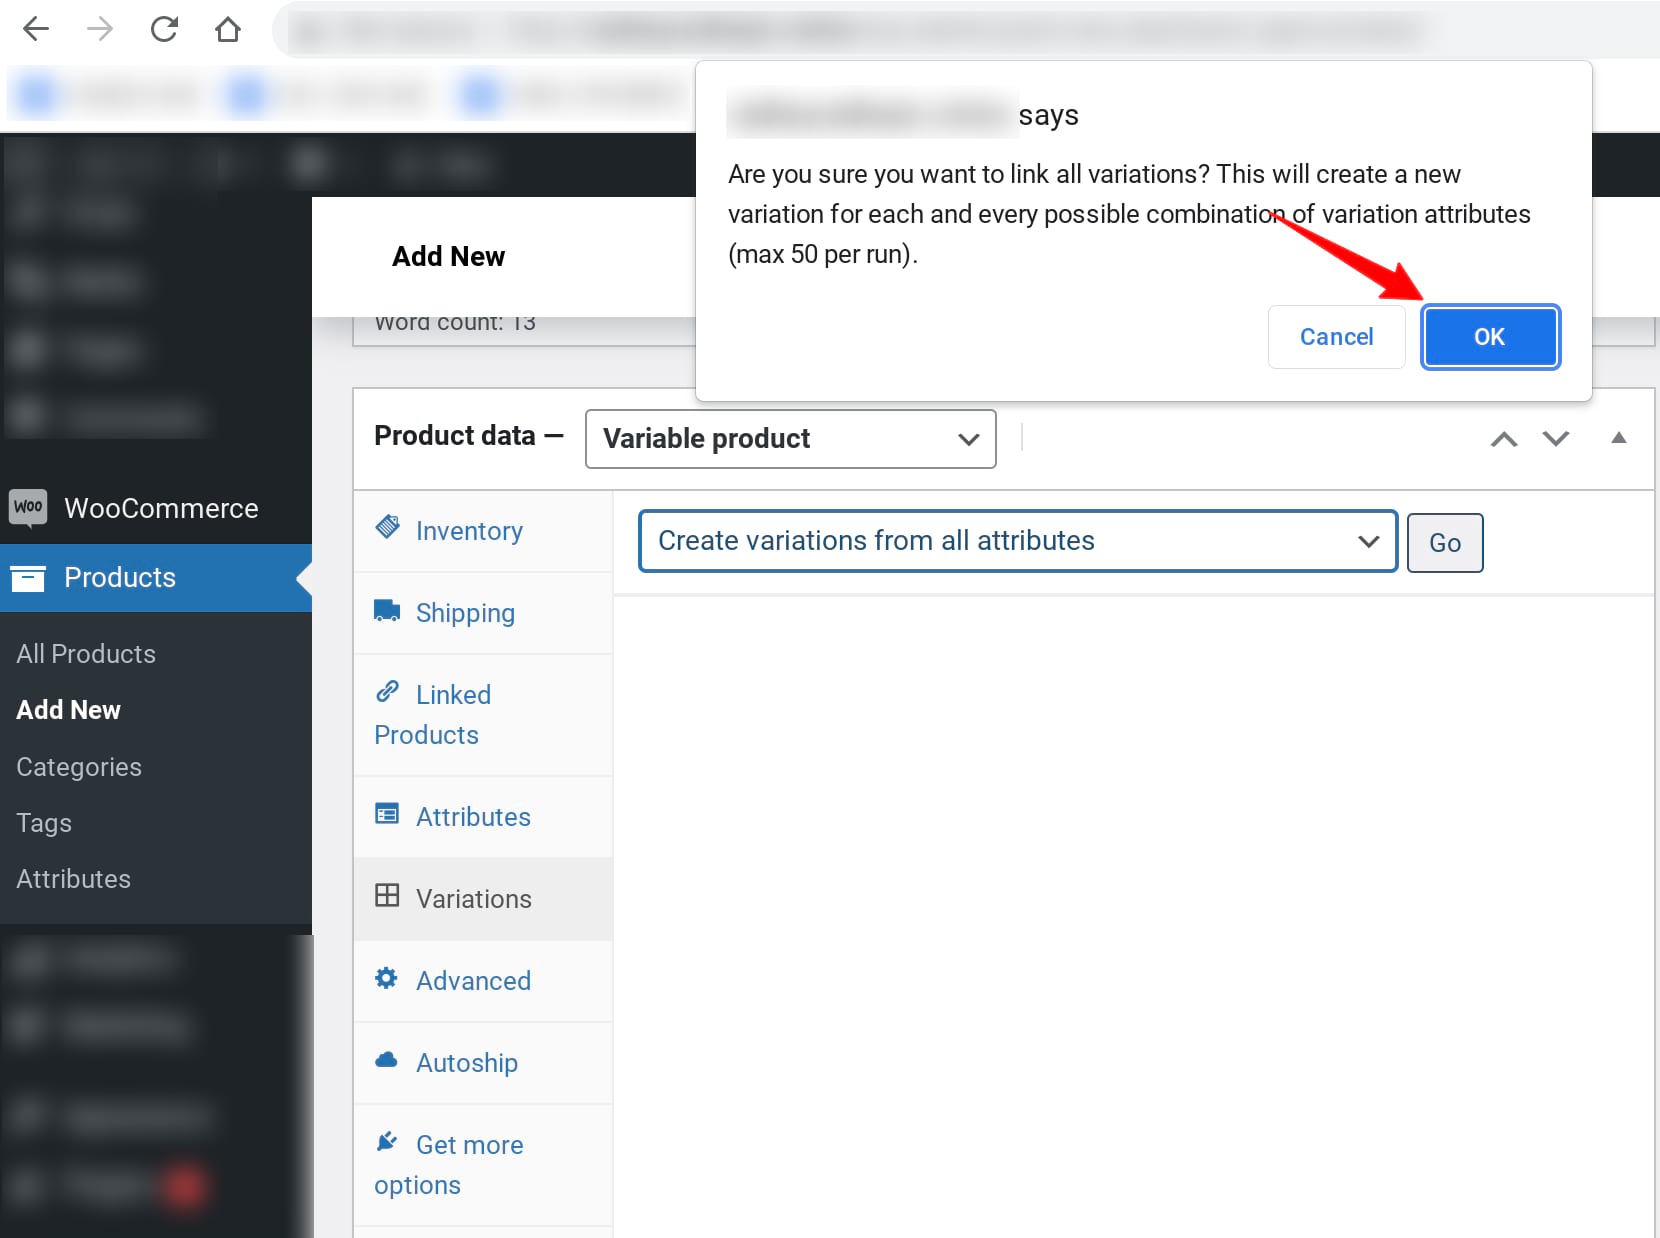Screen dimensions: 1660x1238
Task: Click the browser reload icon
Action: pos(164,29)
